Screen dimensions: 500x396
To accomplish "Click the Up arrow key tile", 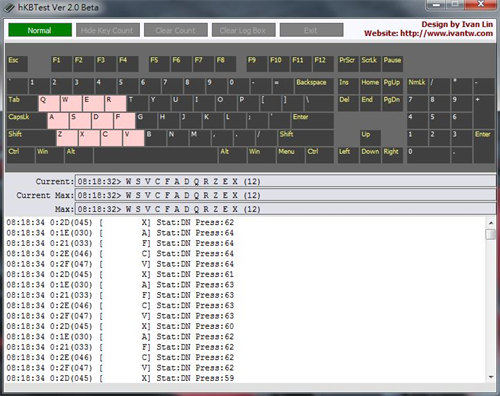I will click(370, 138).
